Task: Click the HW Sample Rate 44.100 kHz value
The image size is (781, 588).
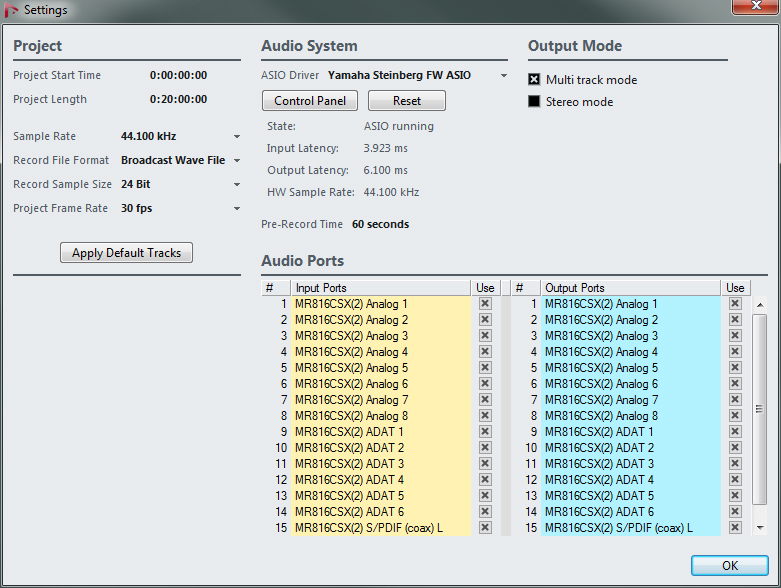Action: coord(391,192)
